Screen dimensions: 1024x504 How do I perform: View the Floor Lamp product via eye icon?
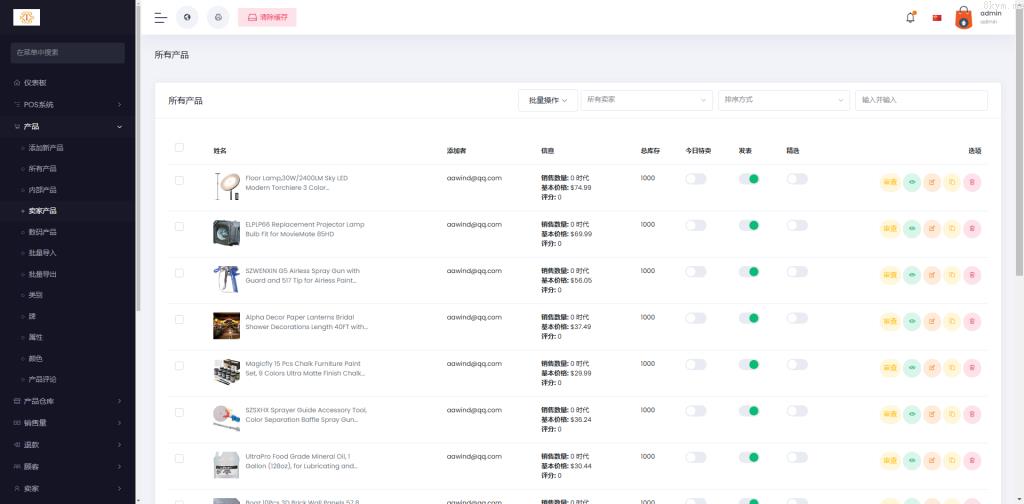pyautogui.click(x=911, y=182)
